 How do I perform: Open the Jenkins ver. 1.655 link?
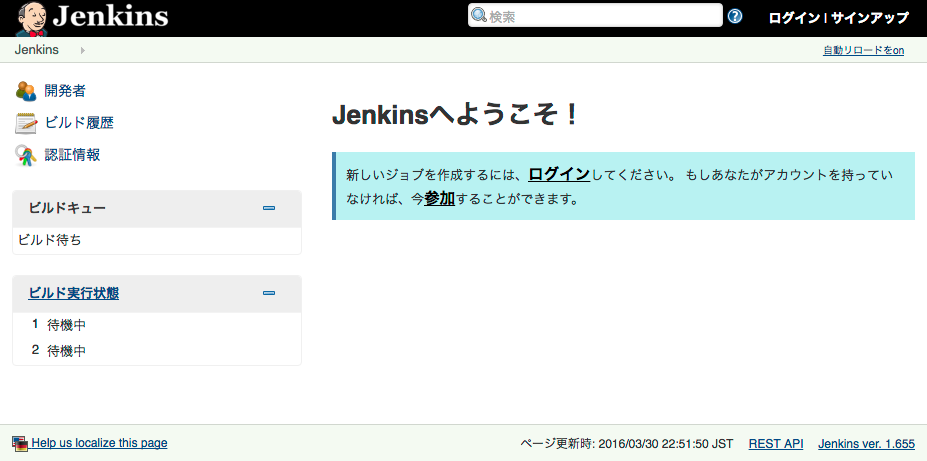[x=867, y=443]
